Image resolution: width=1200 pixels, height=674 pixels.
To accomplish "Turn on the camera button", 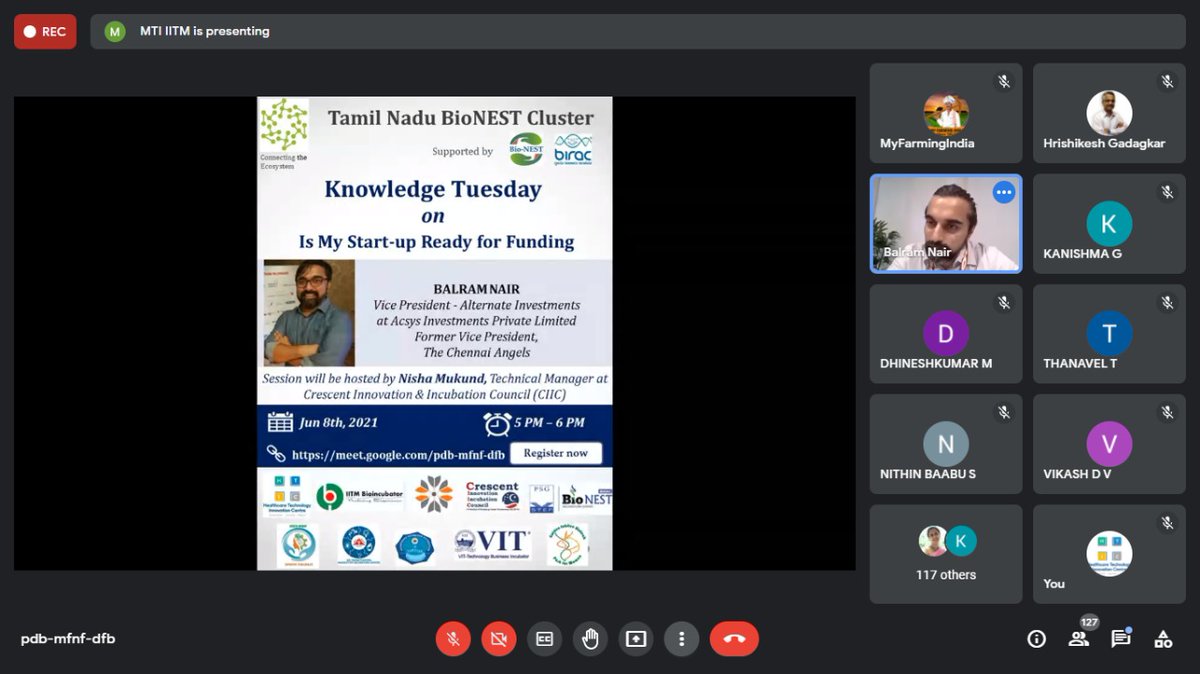I will [x=499, y=639].
